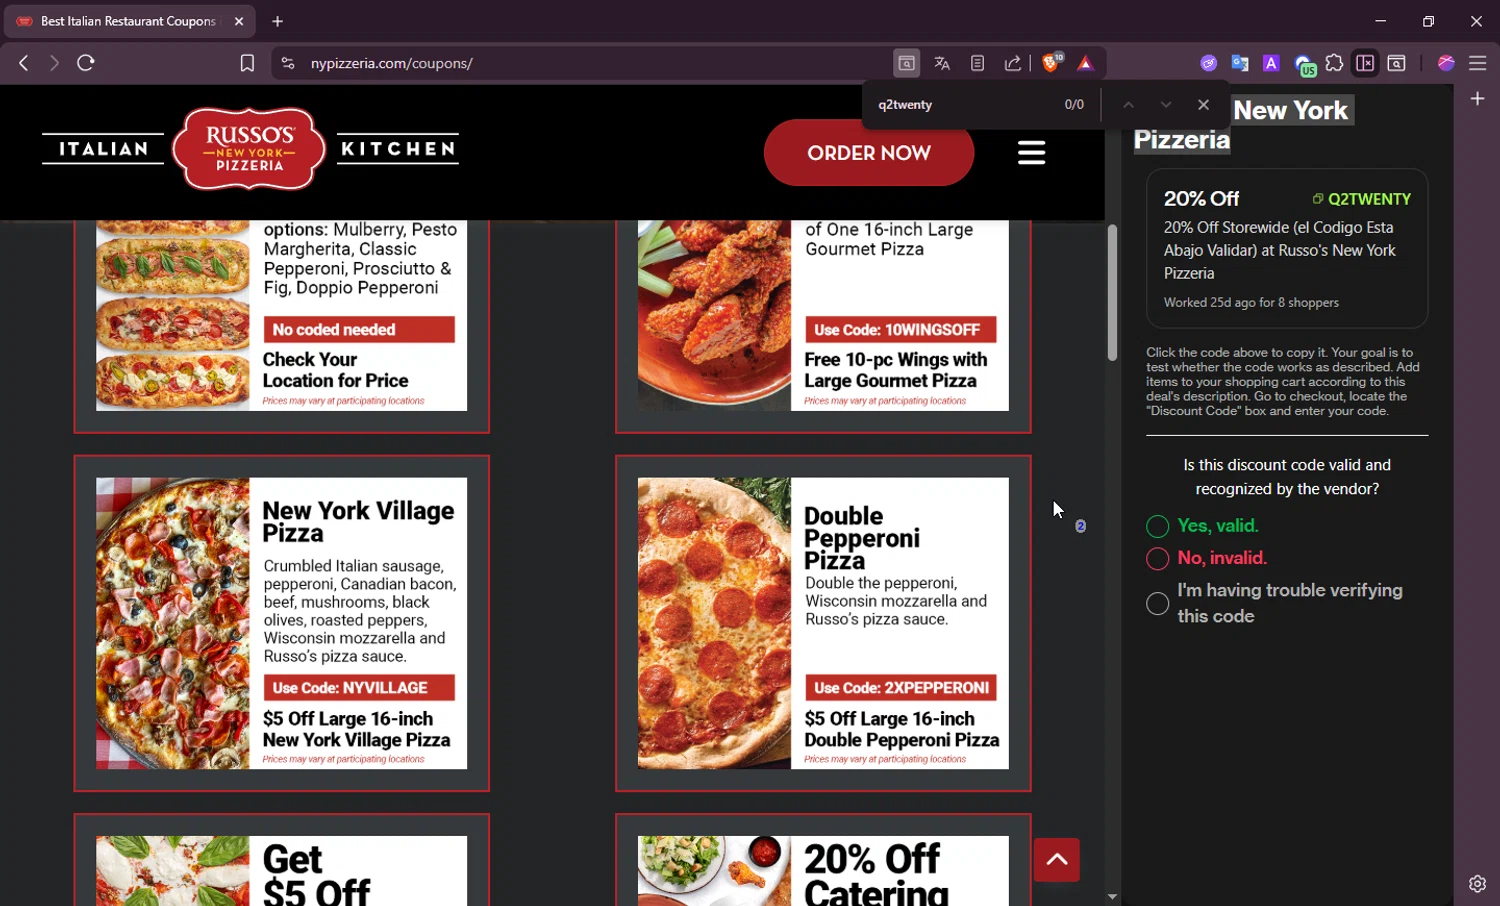Click the 'Double Pepperoni Pizza' heading

pos(862,538)
